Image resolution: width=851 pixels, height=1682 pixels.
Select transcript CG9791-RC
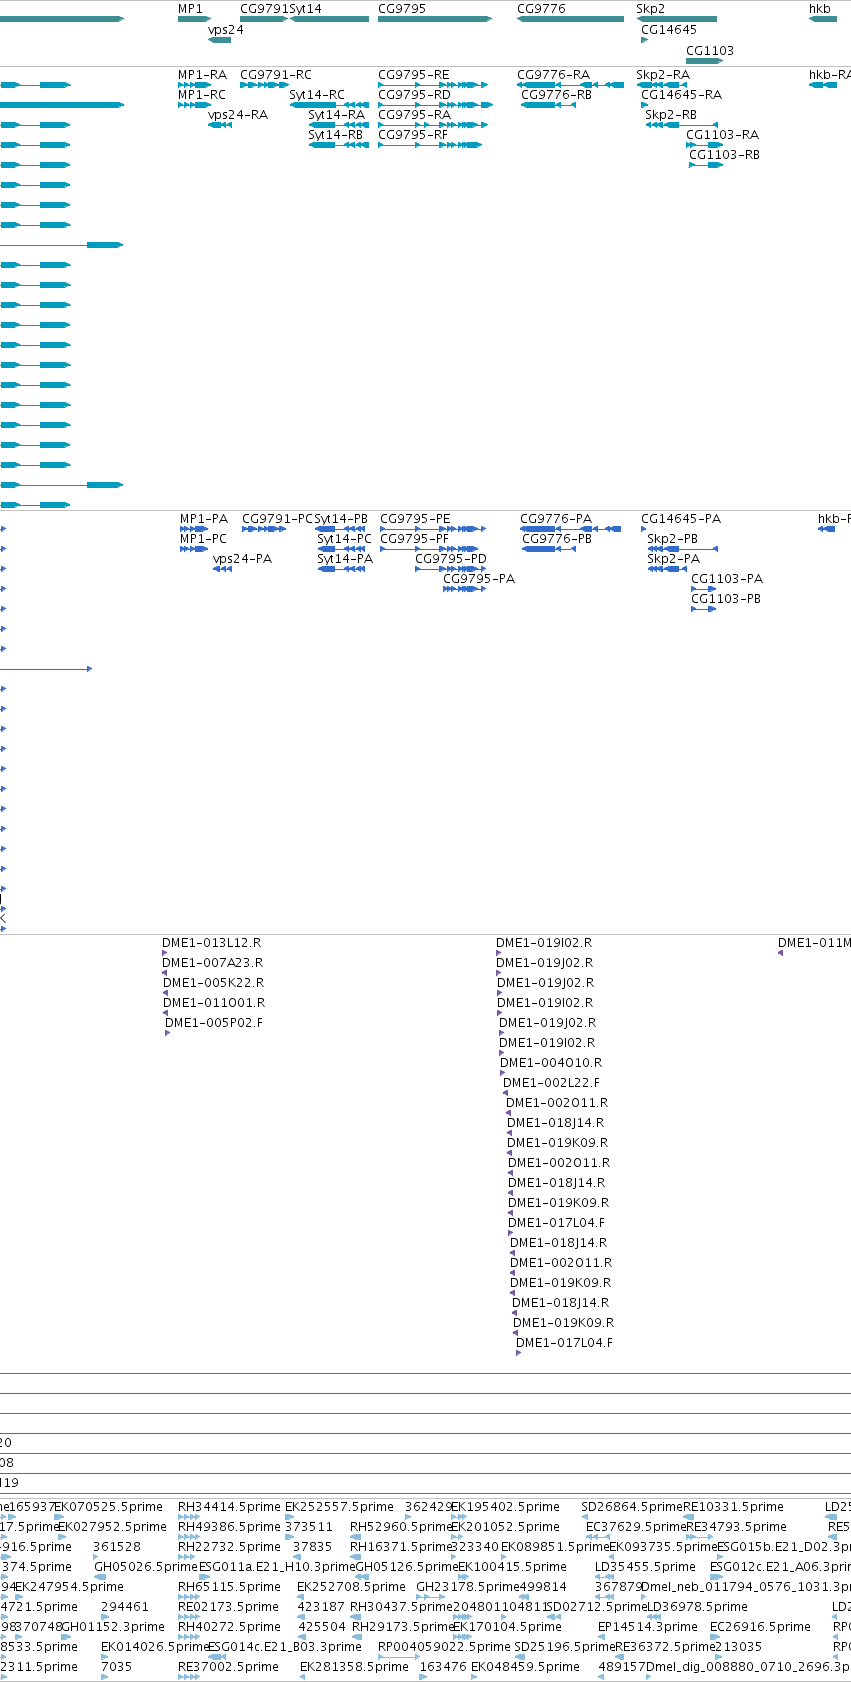(276, 75)
